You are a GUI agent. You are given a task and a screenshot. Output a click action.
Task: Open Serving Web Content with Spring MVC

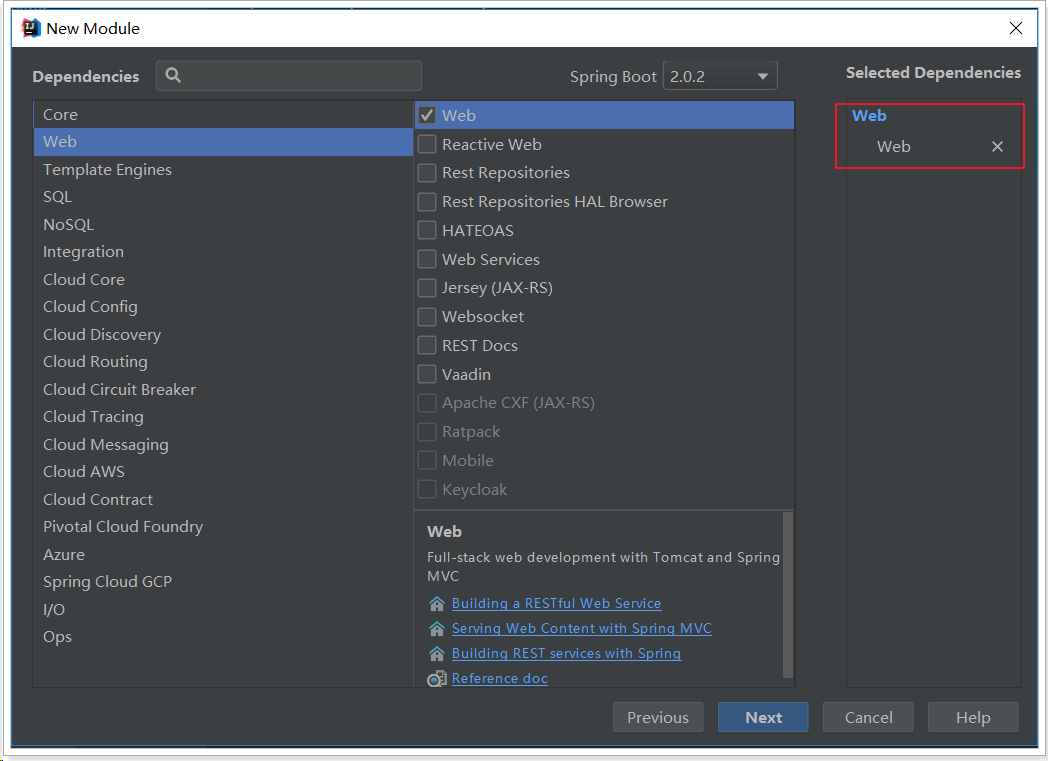(x=581, y=629)
